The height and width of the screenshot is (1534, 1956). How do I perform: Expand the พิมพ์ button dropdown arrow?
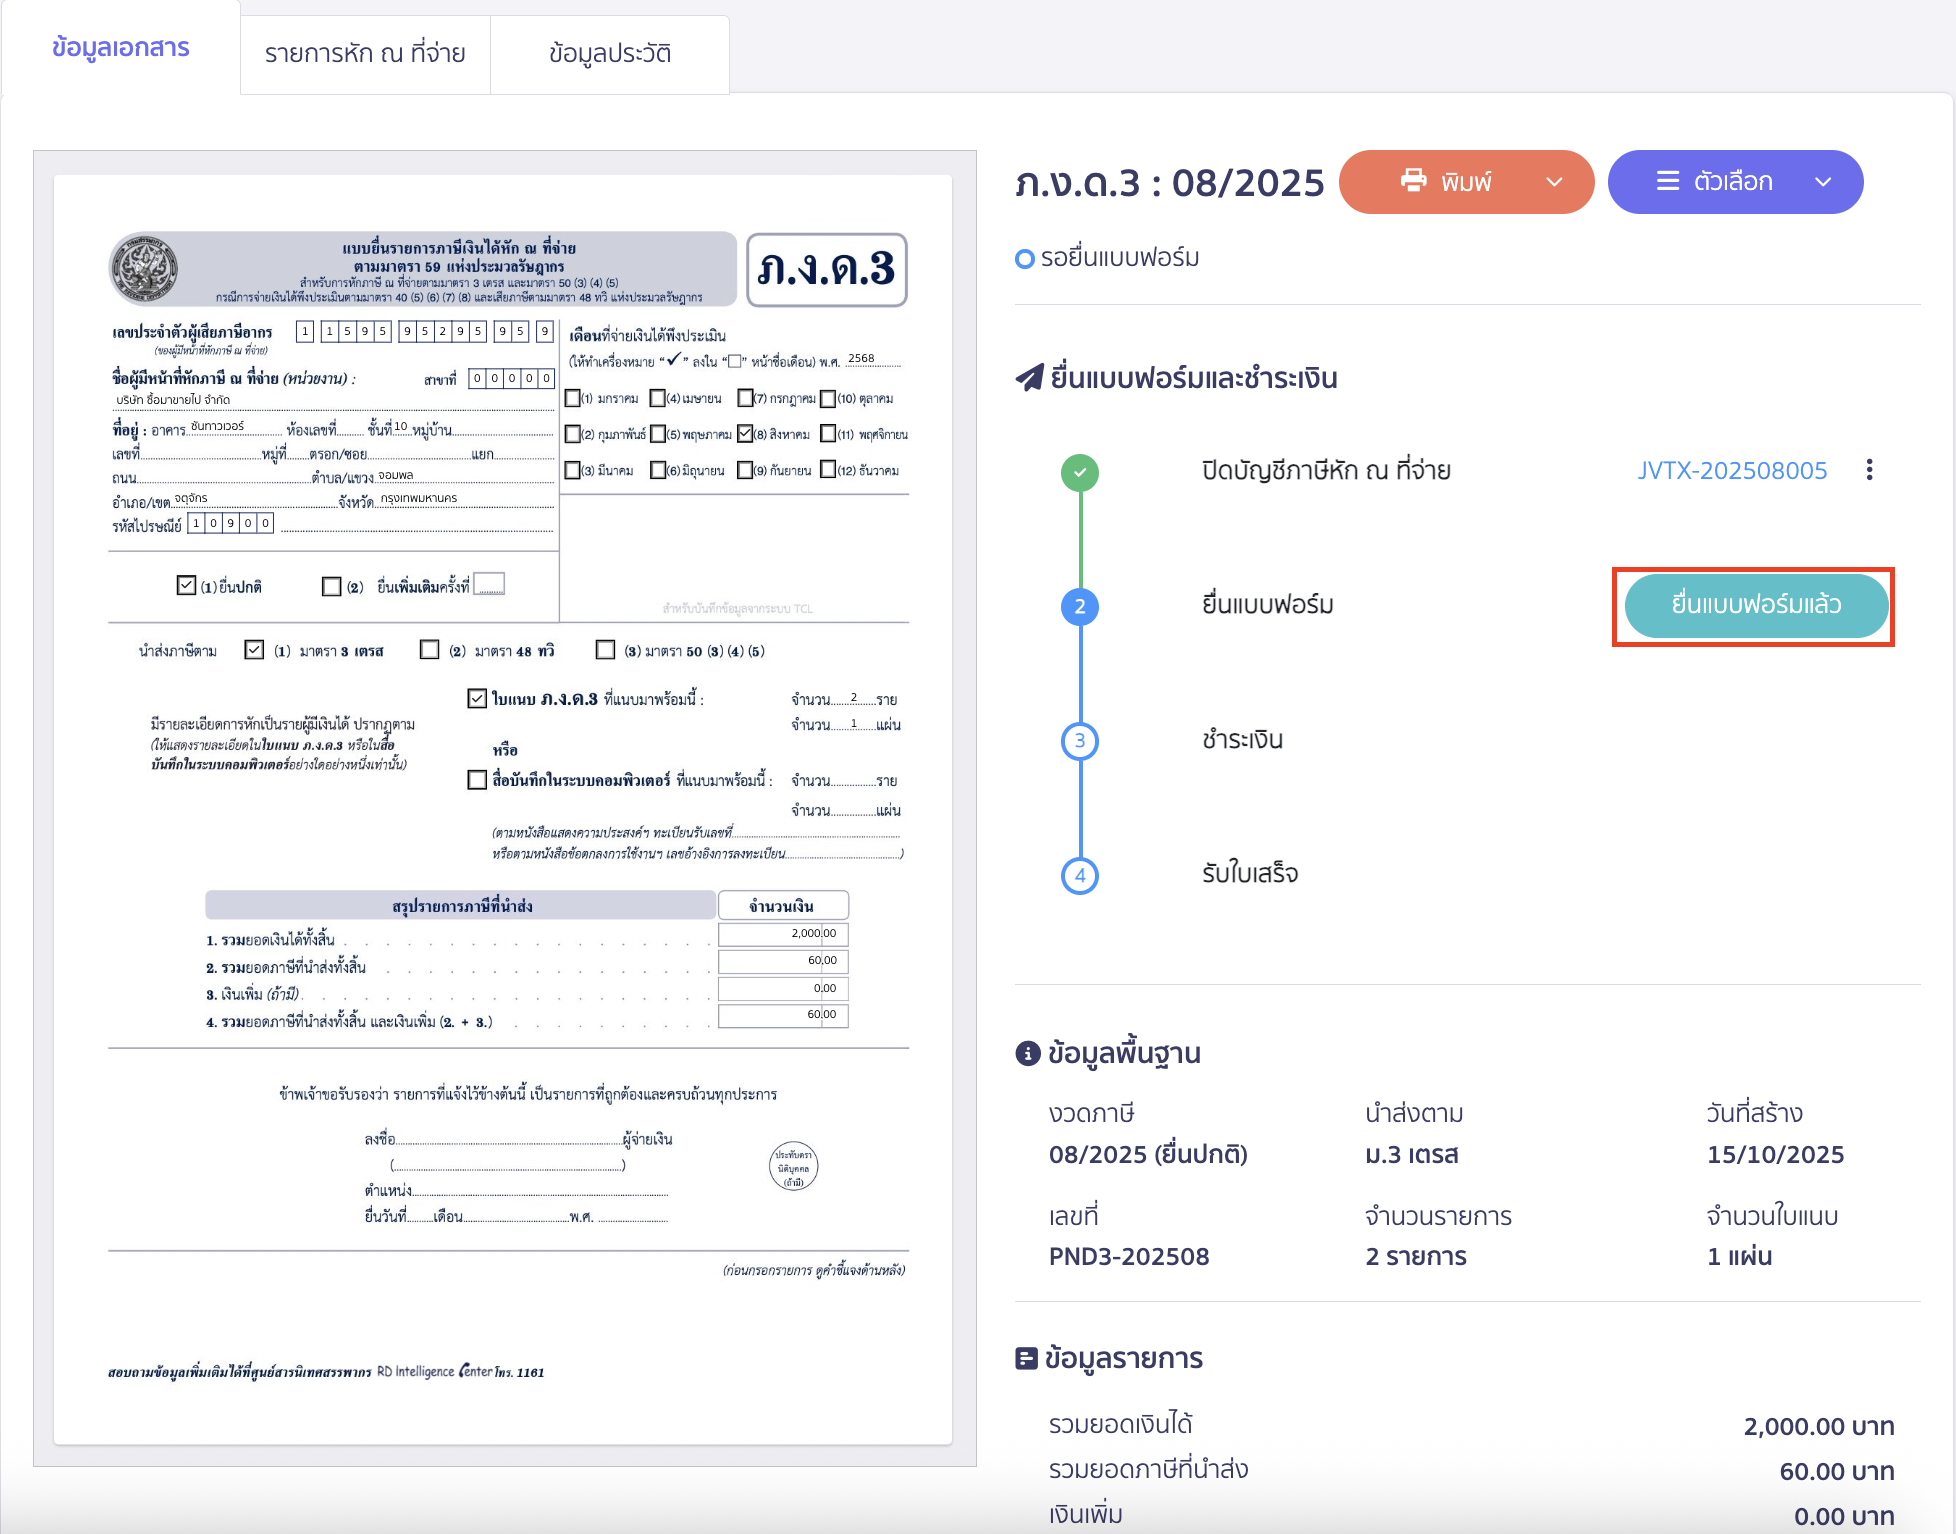click(x=1554, y=182)
